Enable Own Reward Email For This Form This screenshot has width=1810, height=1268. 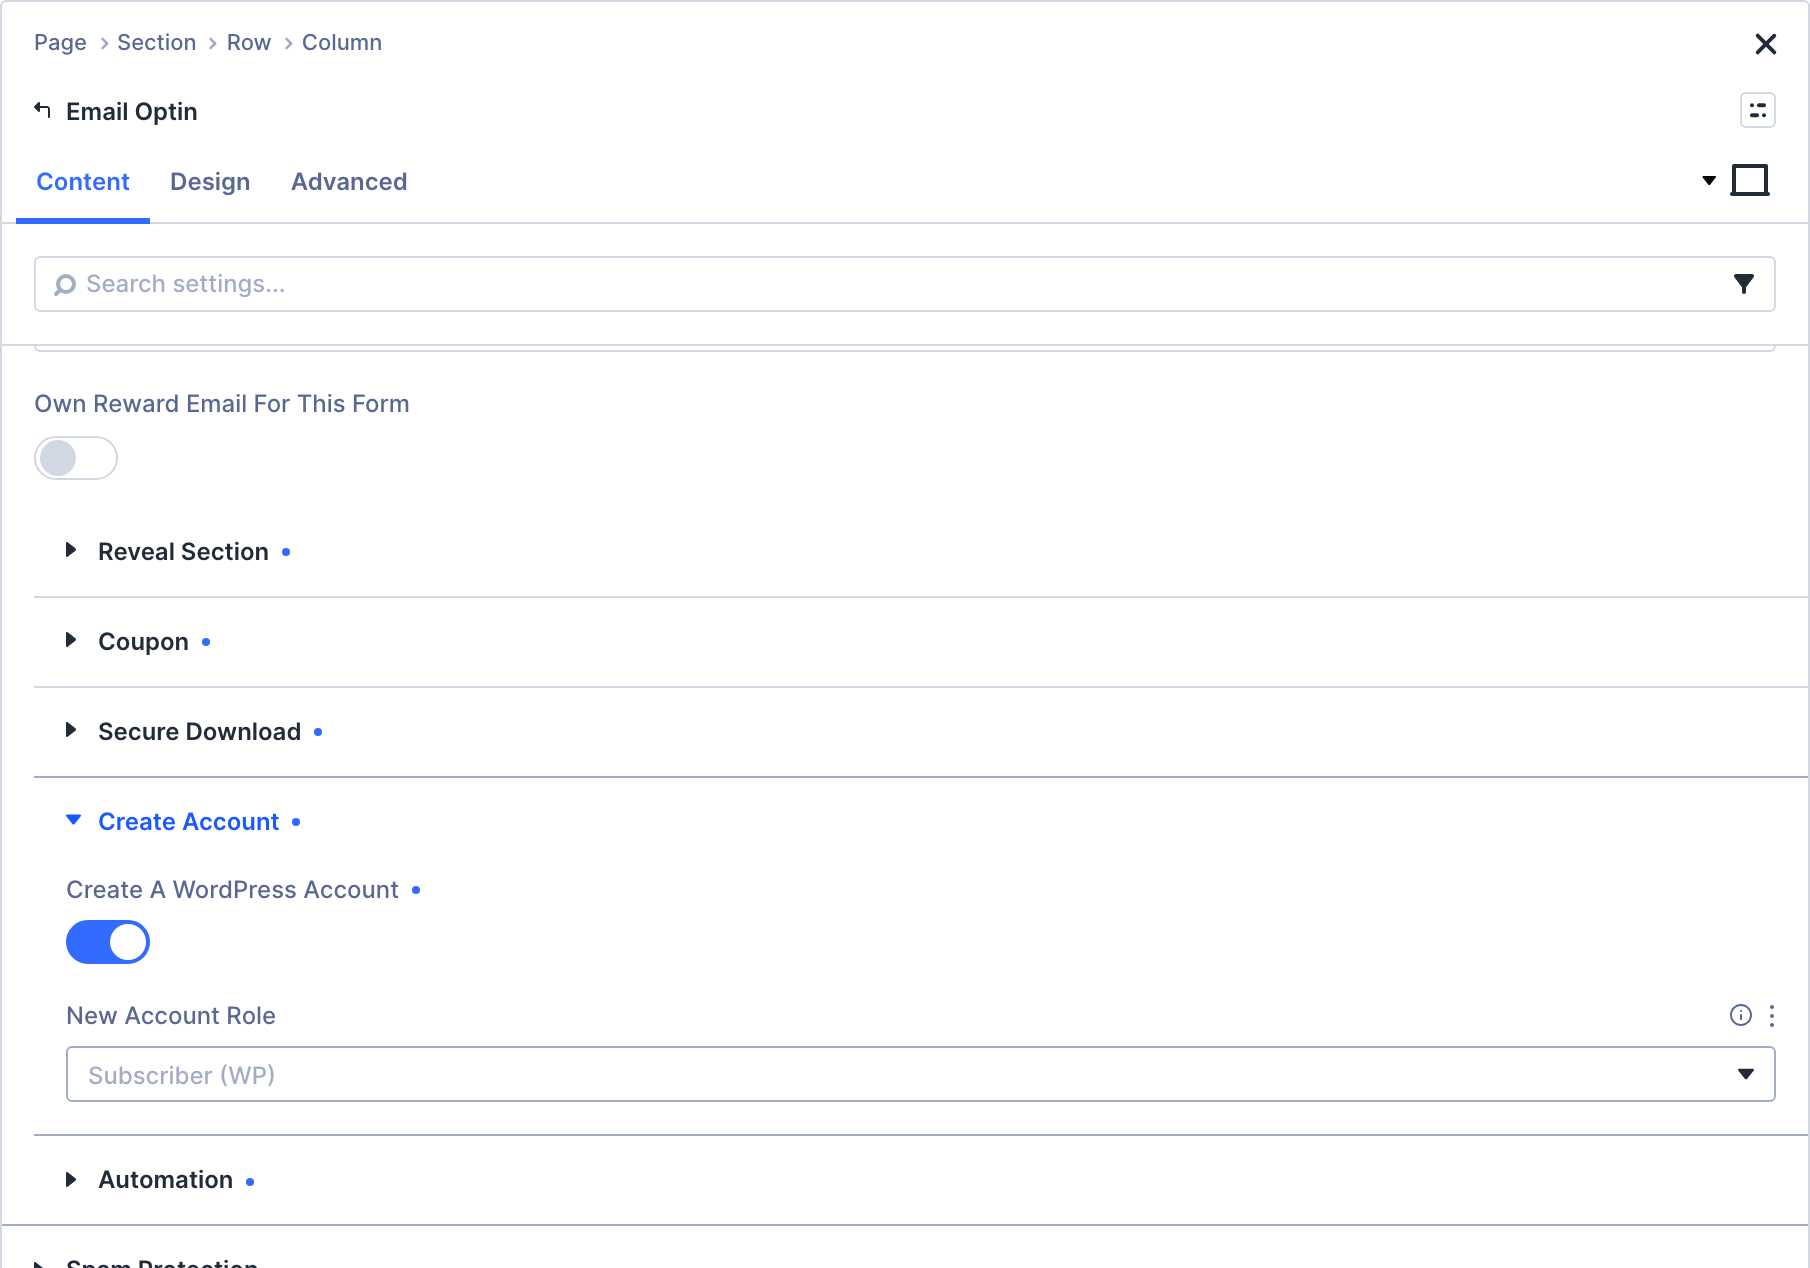(76, 458)
